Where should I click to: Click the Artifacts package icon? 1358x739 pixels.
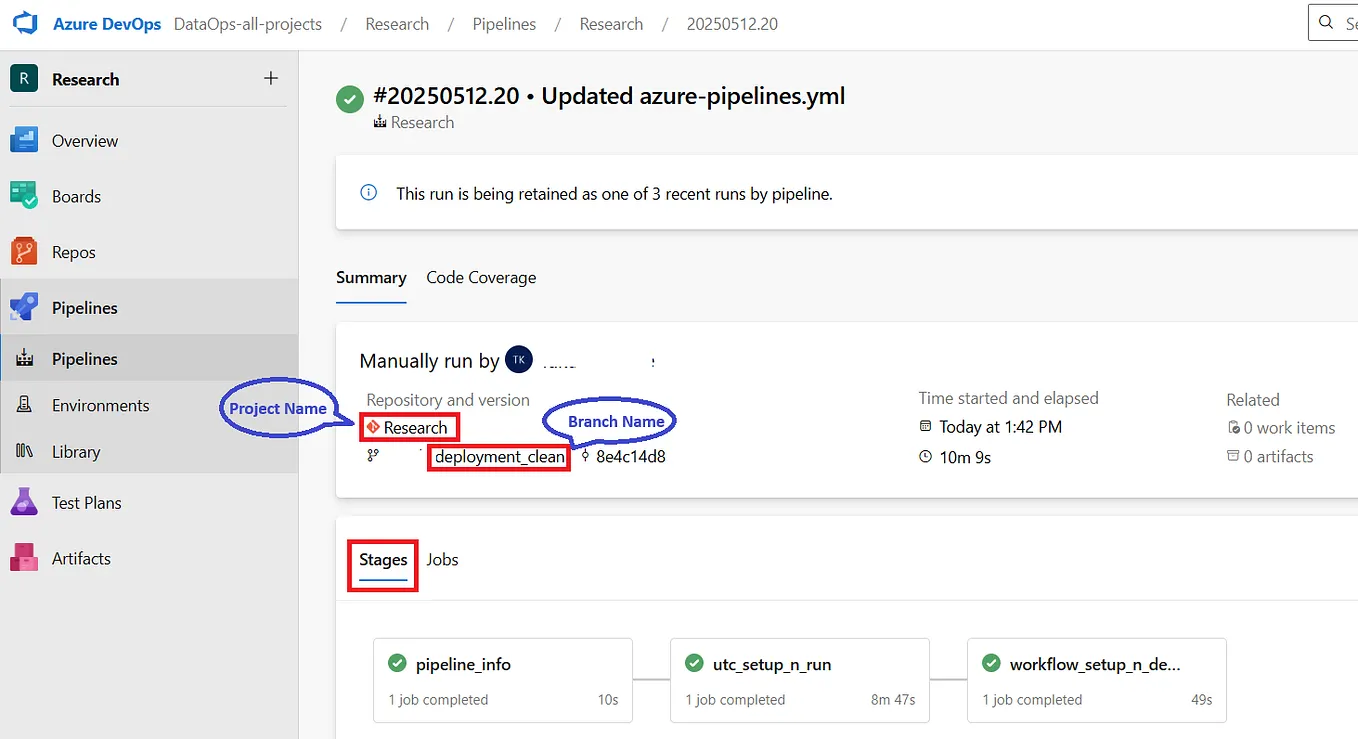click(x=27, y=558)
